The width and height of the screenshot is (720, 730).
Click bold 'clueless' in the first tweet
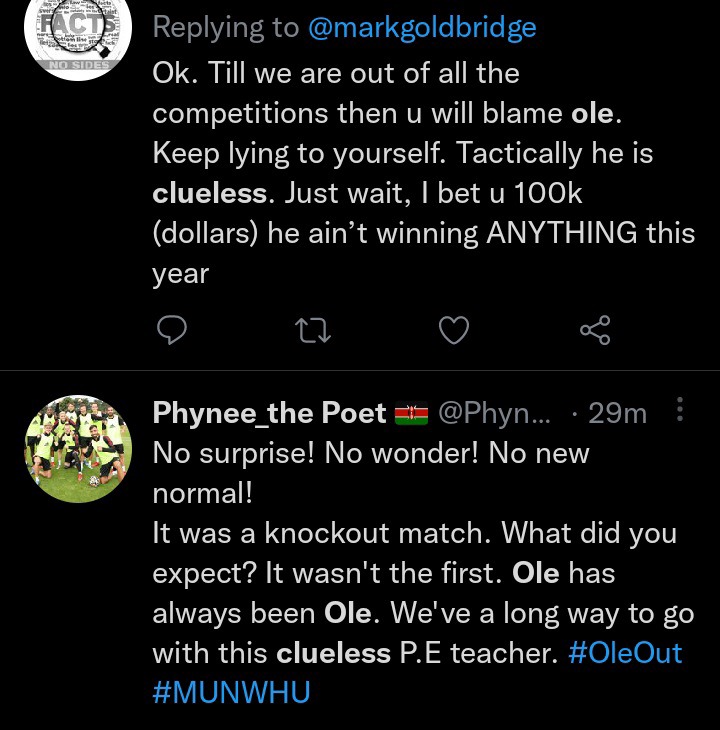[x=210, y=193]
